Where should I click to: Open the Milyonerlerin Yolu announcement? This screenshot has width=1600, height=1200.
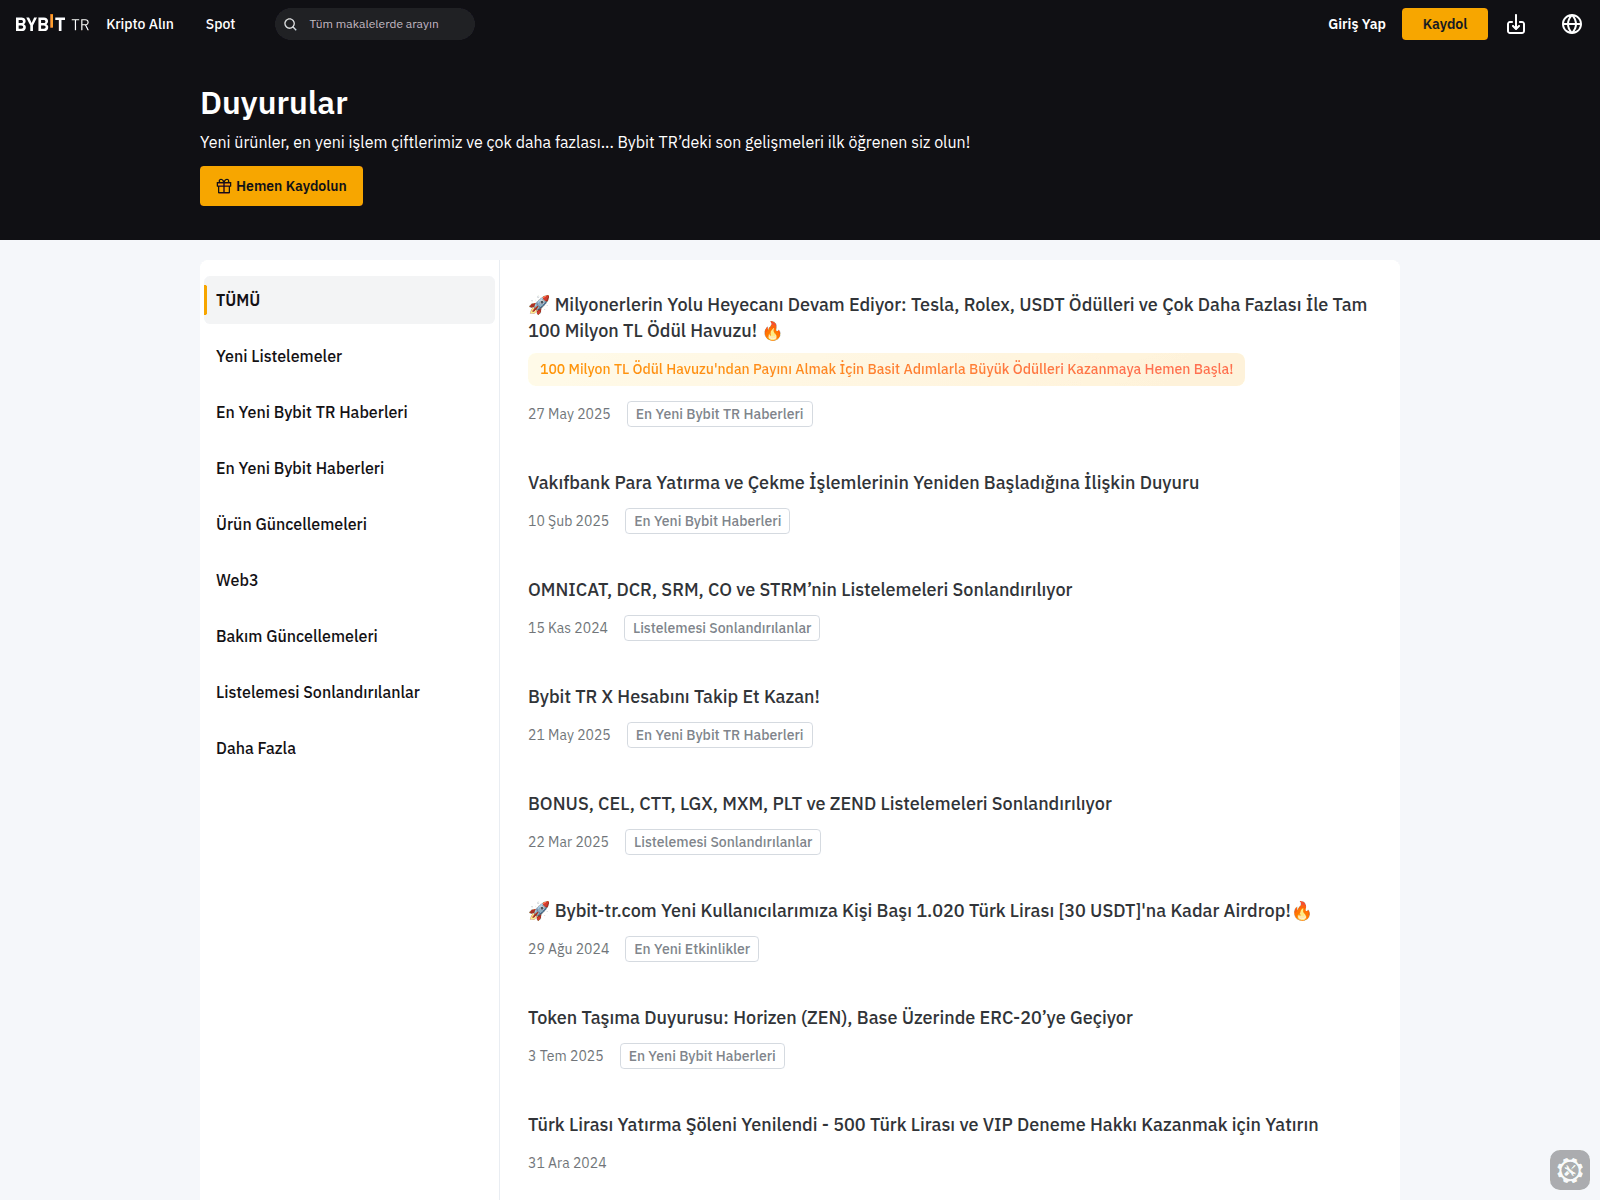(947, 317)
